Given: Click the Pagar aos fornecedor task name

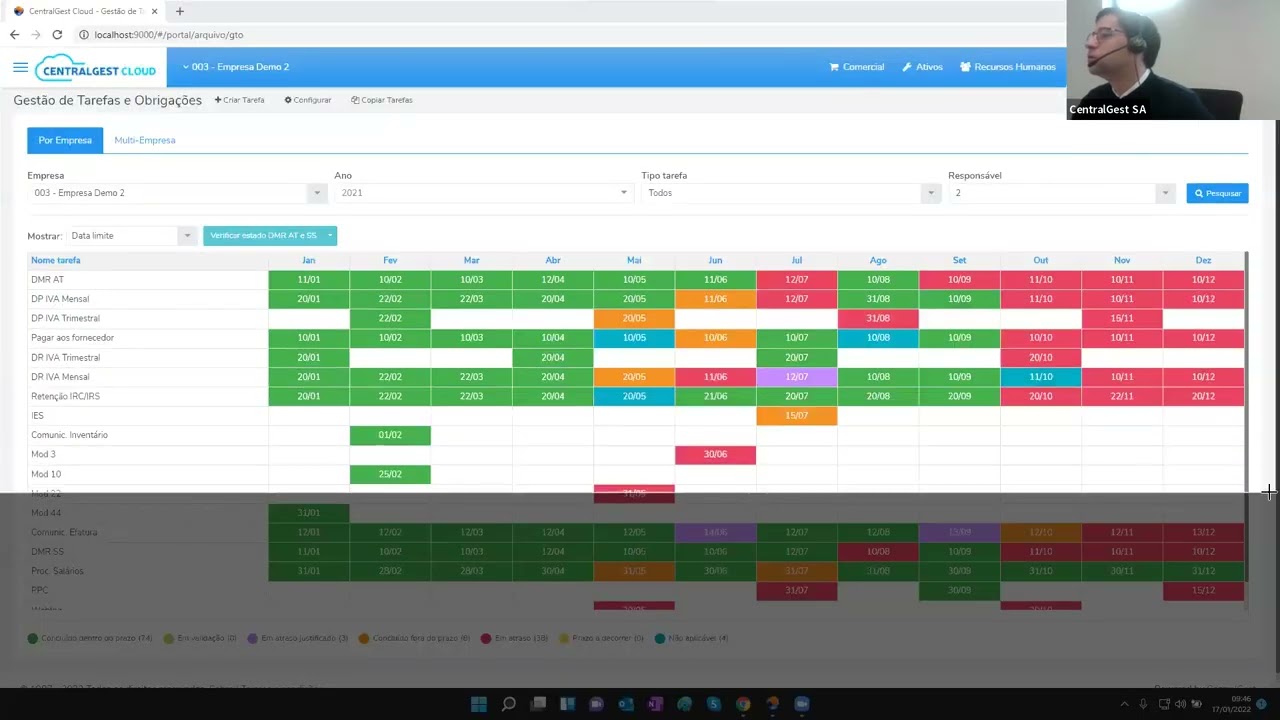Looking at the screenshot, I should coord(72,338).
